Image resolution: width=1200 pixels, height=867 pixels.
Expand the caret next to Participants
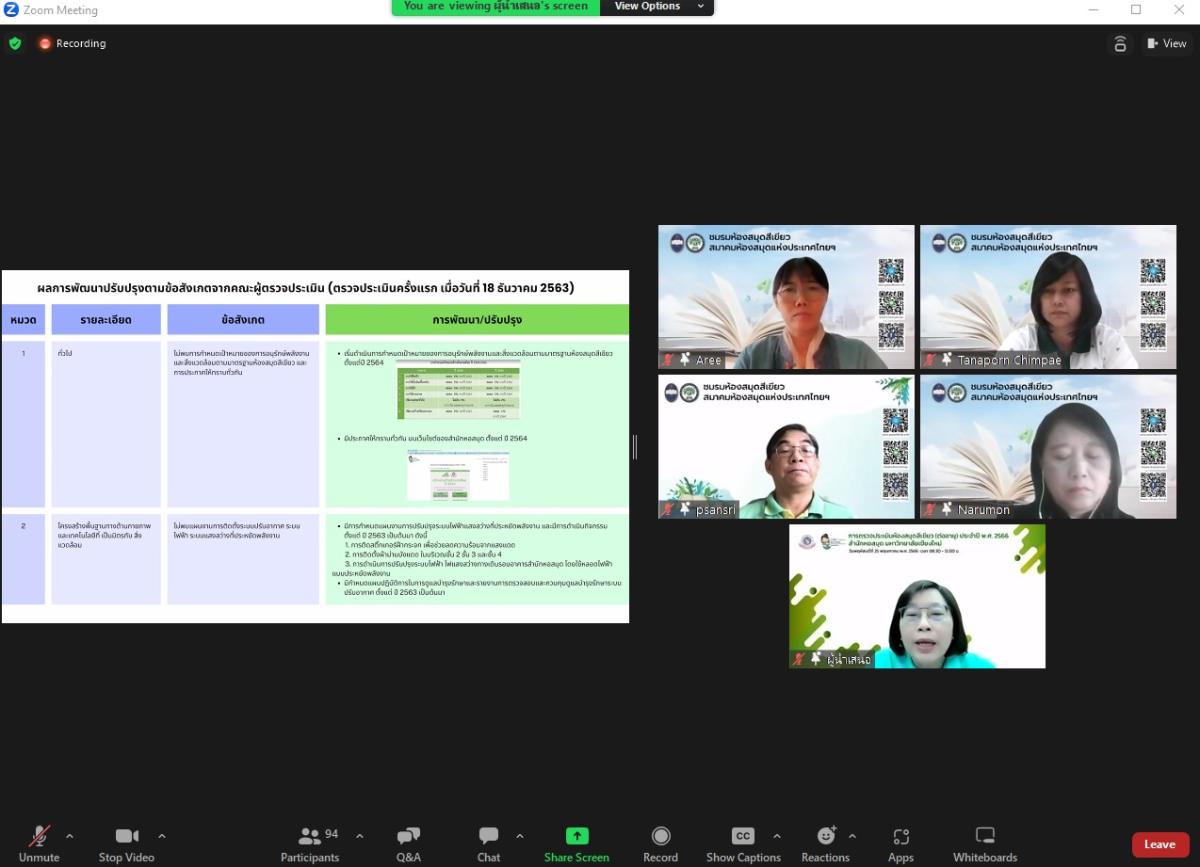point(360,836)
